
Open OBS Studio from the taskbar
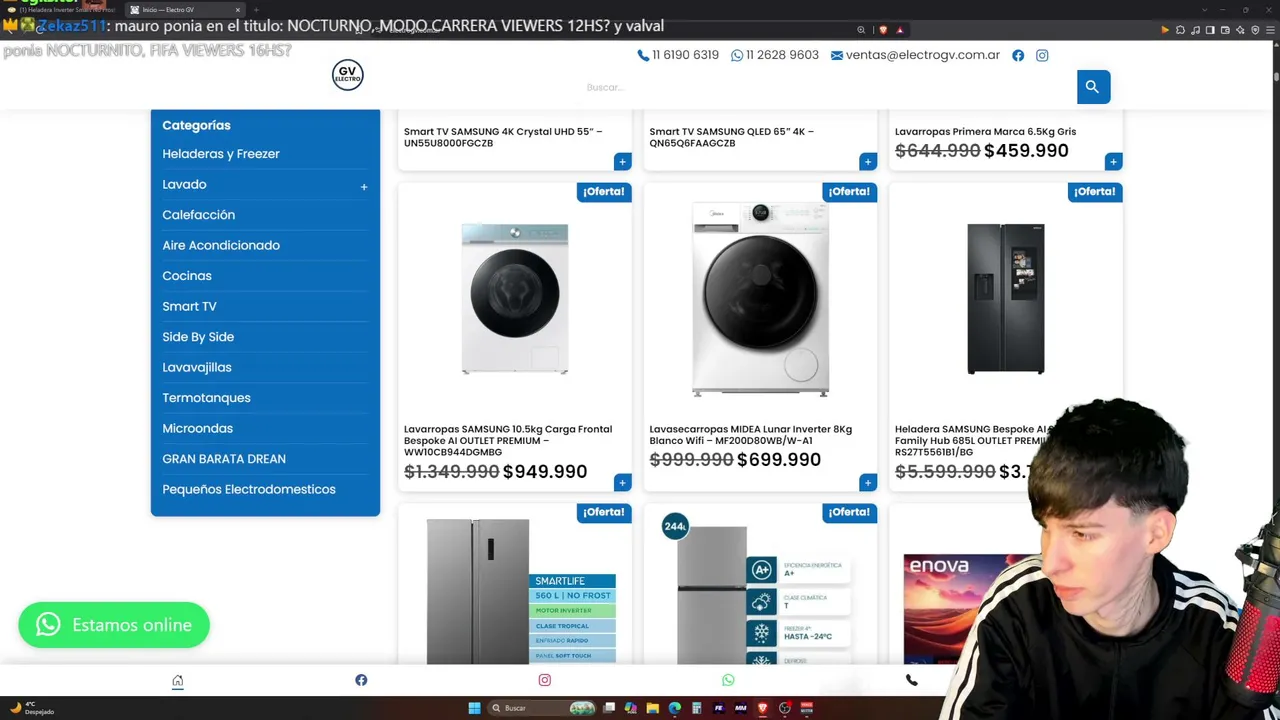point(784,708)
